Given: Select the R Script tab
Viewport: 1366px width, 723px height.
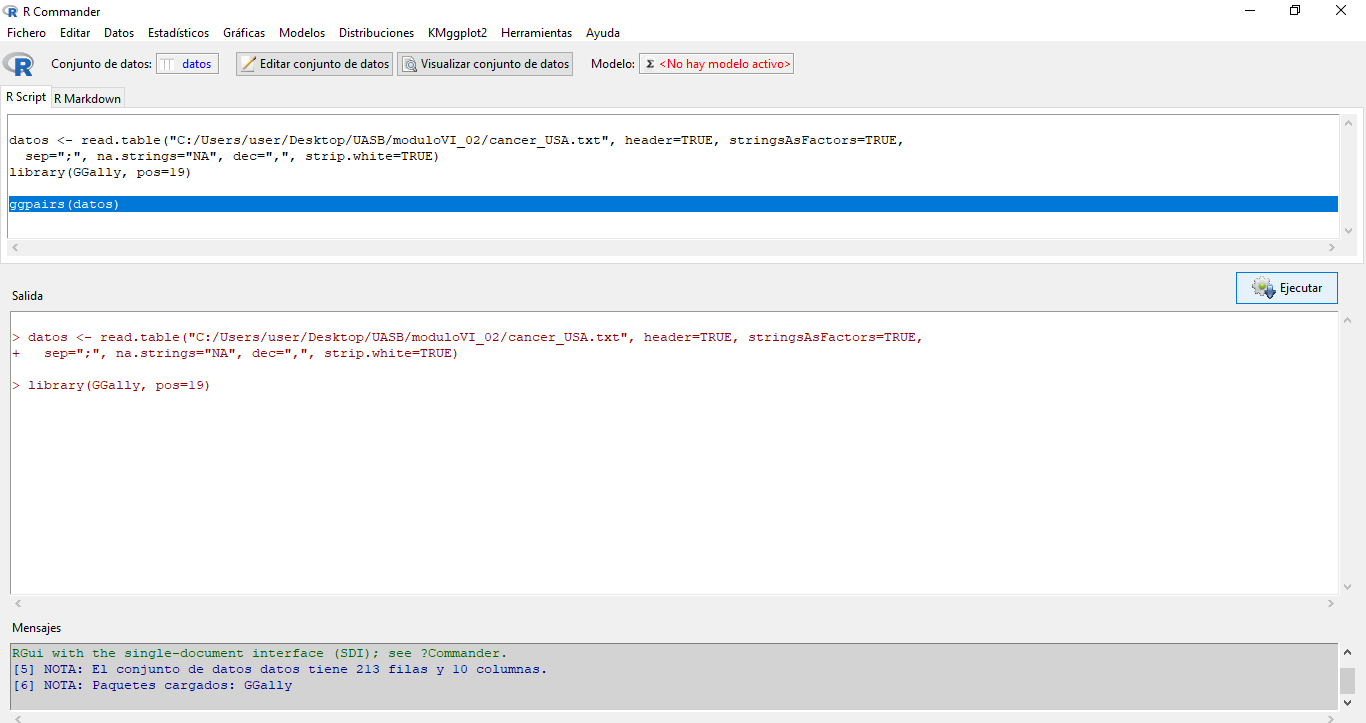Looking at the screenshot, I should coord(26,97).
